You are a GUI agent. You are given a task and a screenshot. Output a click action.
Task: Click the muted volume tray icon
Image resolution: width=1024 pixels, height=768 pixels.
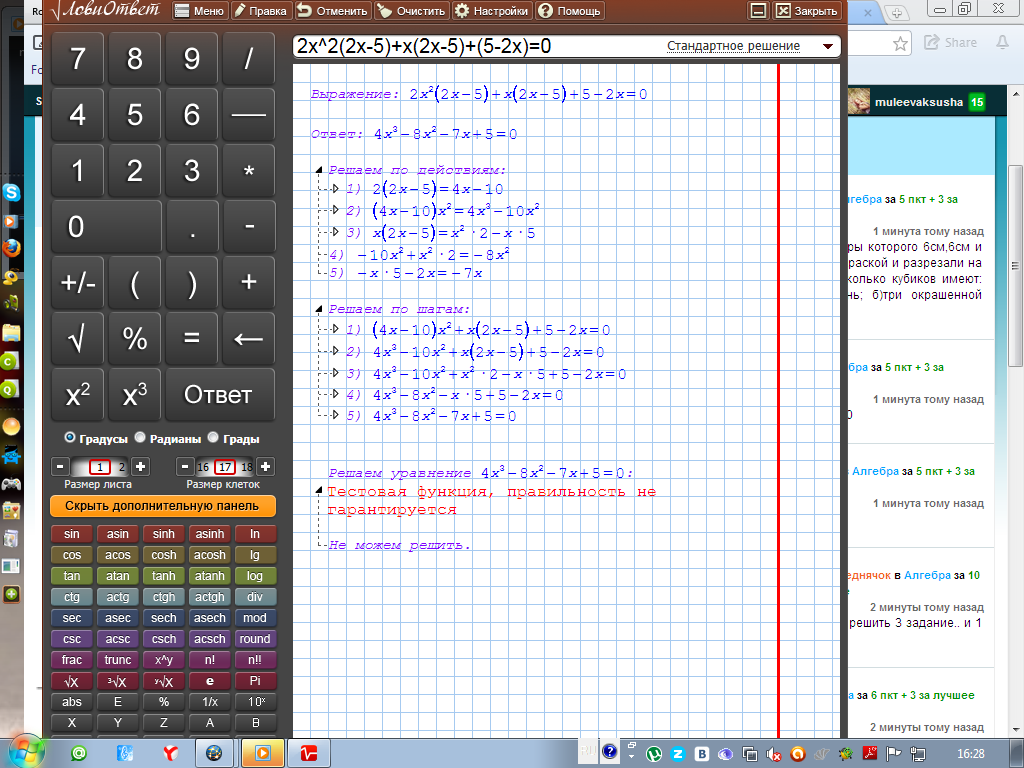coord(774,754)
